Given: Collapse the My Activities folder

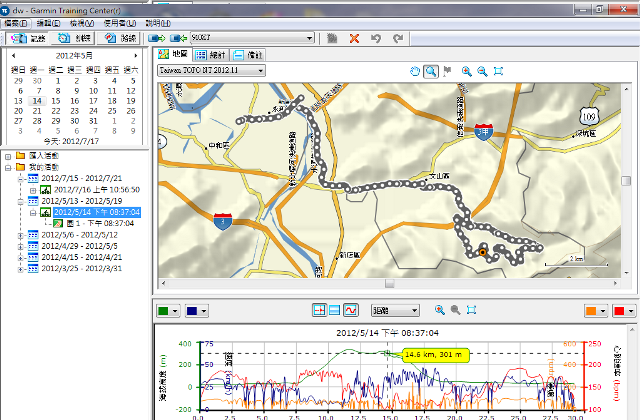Looking at the screenshot, I should tap(8, 167).
